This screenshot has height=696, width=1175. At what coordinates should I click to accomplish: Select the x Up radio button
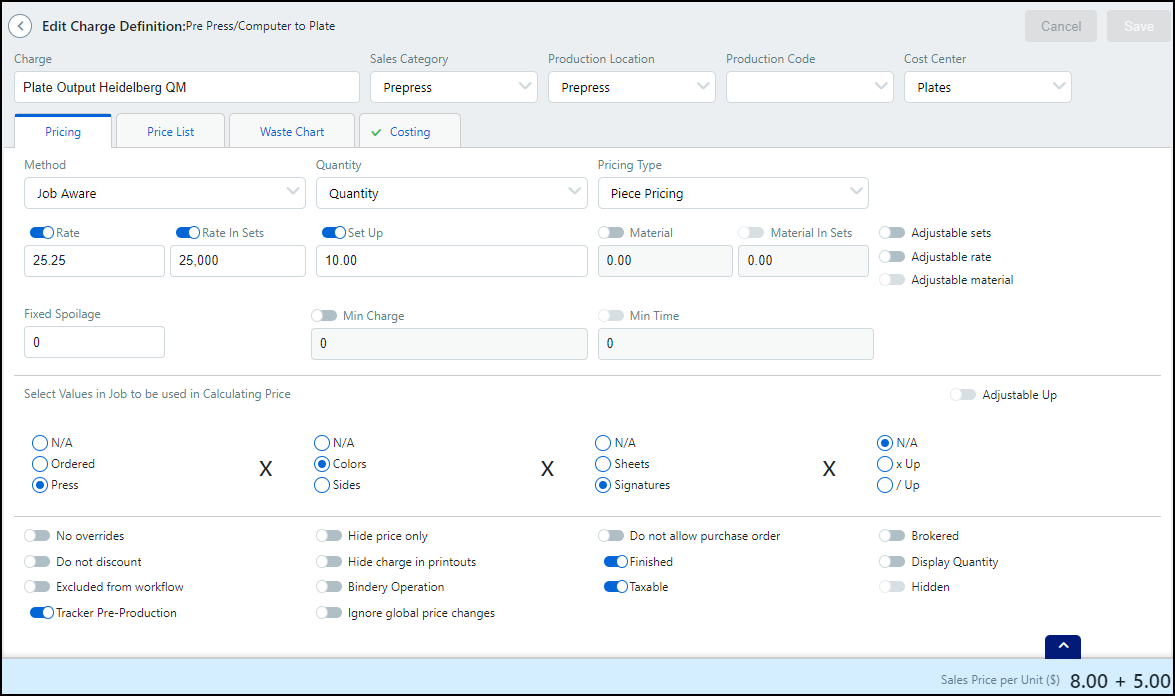pos(885,464)
